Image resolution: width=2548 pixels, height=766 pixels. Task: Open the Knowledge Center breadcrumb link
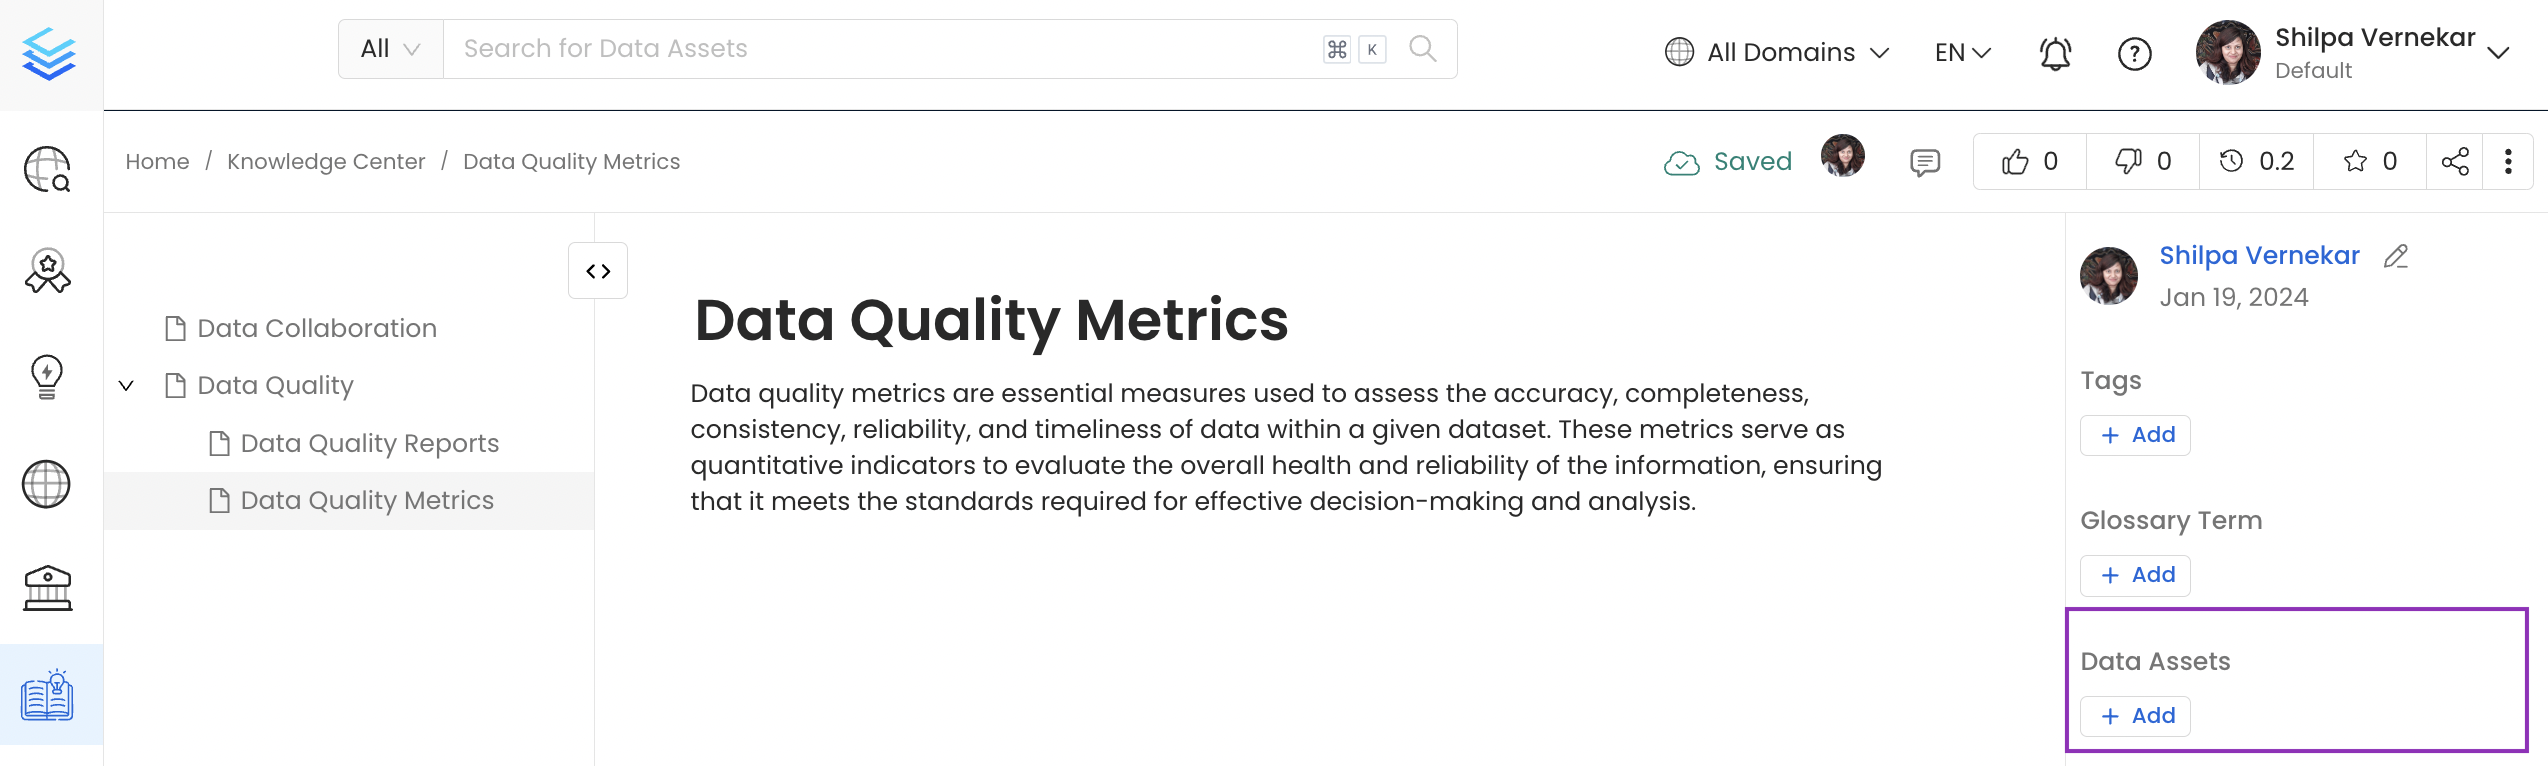pyautogui.click(x=326, y=161)
